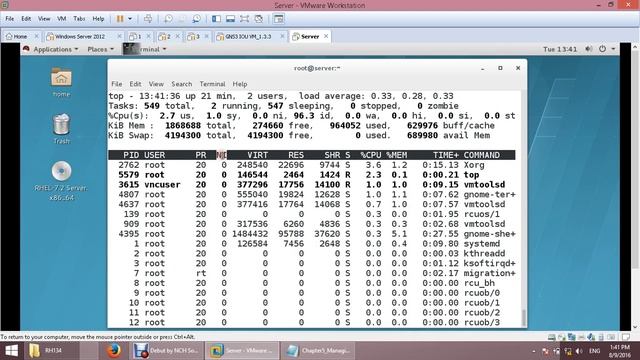Open the RHEL-7.2 Server disc icon
The height and width of the screenshot is (360, 640).
pyautogui.click(x=61, y=181)
